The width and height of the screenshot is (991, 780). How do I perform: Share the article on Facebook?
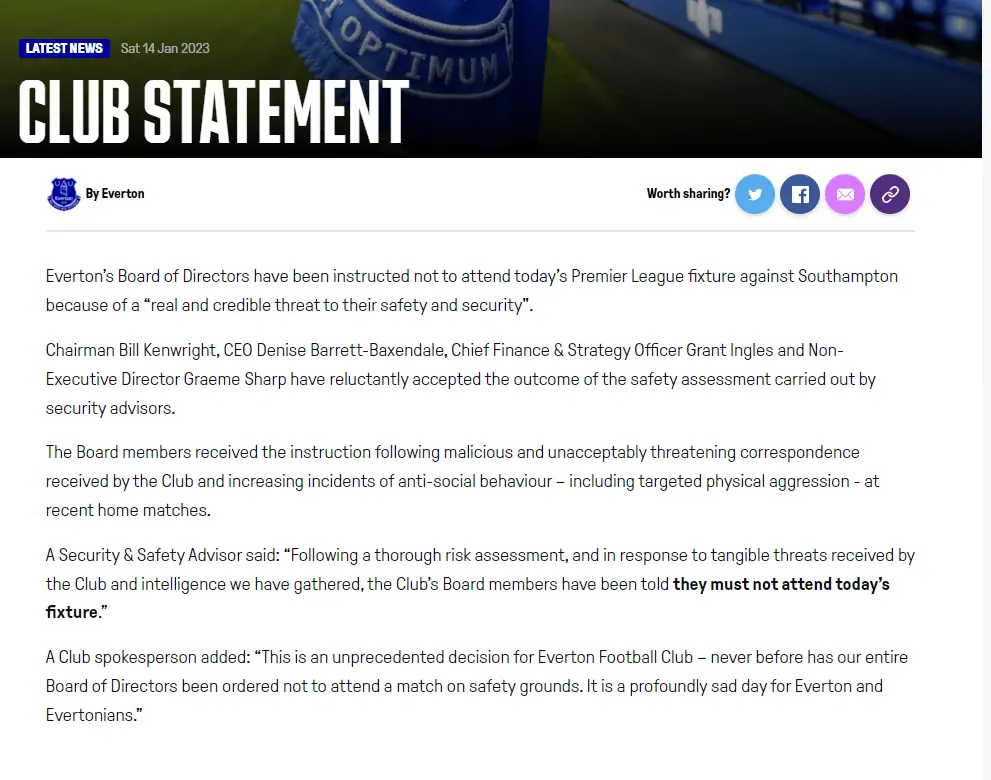tap(800, 194)
